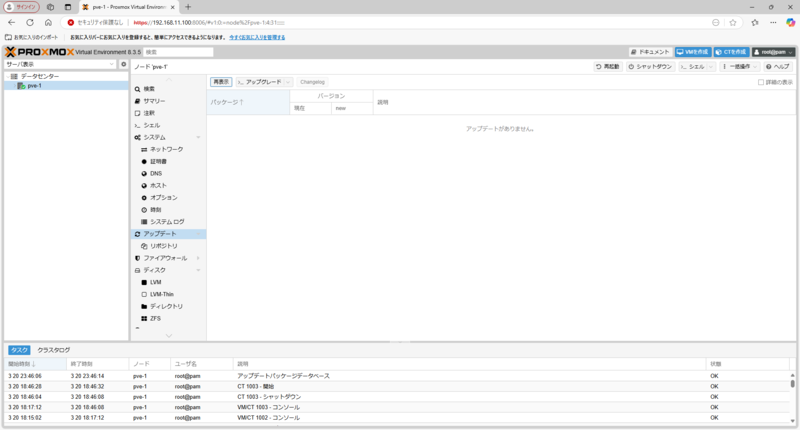800x430 pixels.
Task: Click the 時刻 clock icon
Action: [x=144, y=210]
